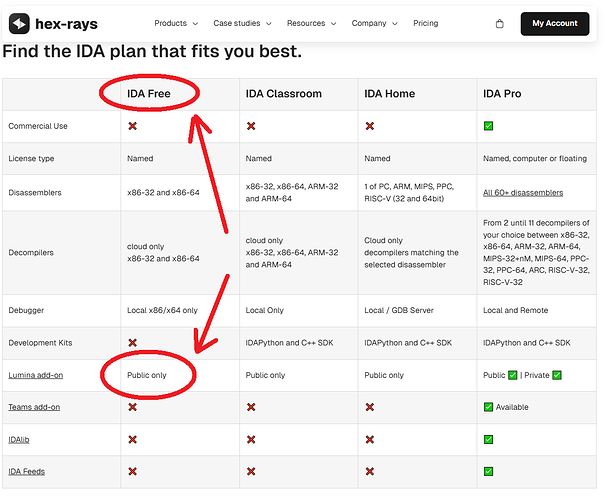Click IDA Feeds red X for IDA Classroom
This screenshot has height=500, width=605.
coord(251,471)
